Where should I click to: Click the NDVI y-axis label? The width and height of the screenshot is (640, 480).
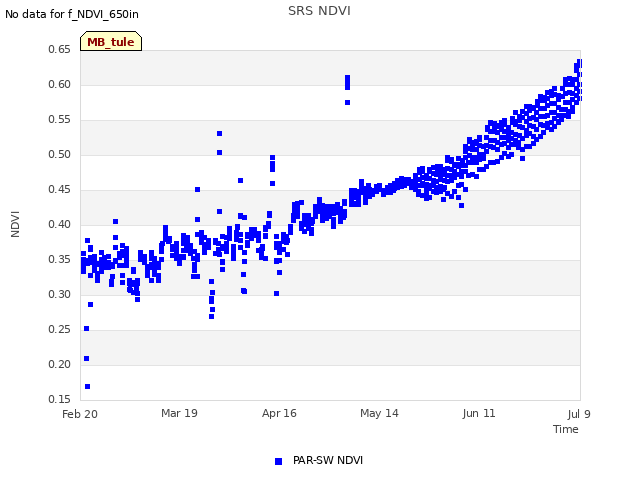tap(15, 224)
